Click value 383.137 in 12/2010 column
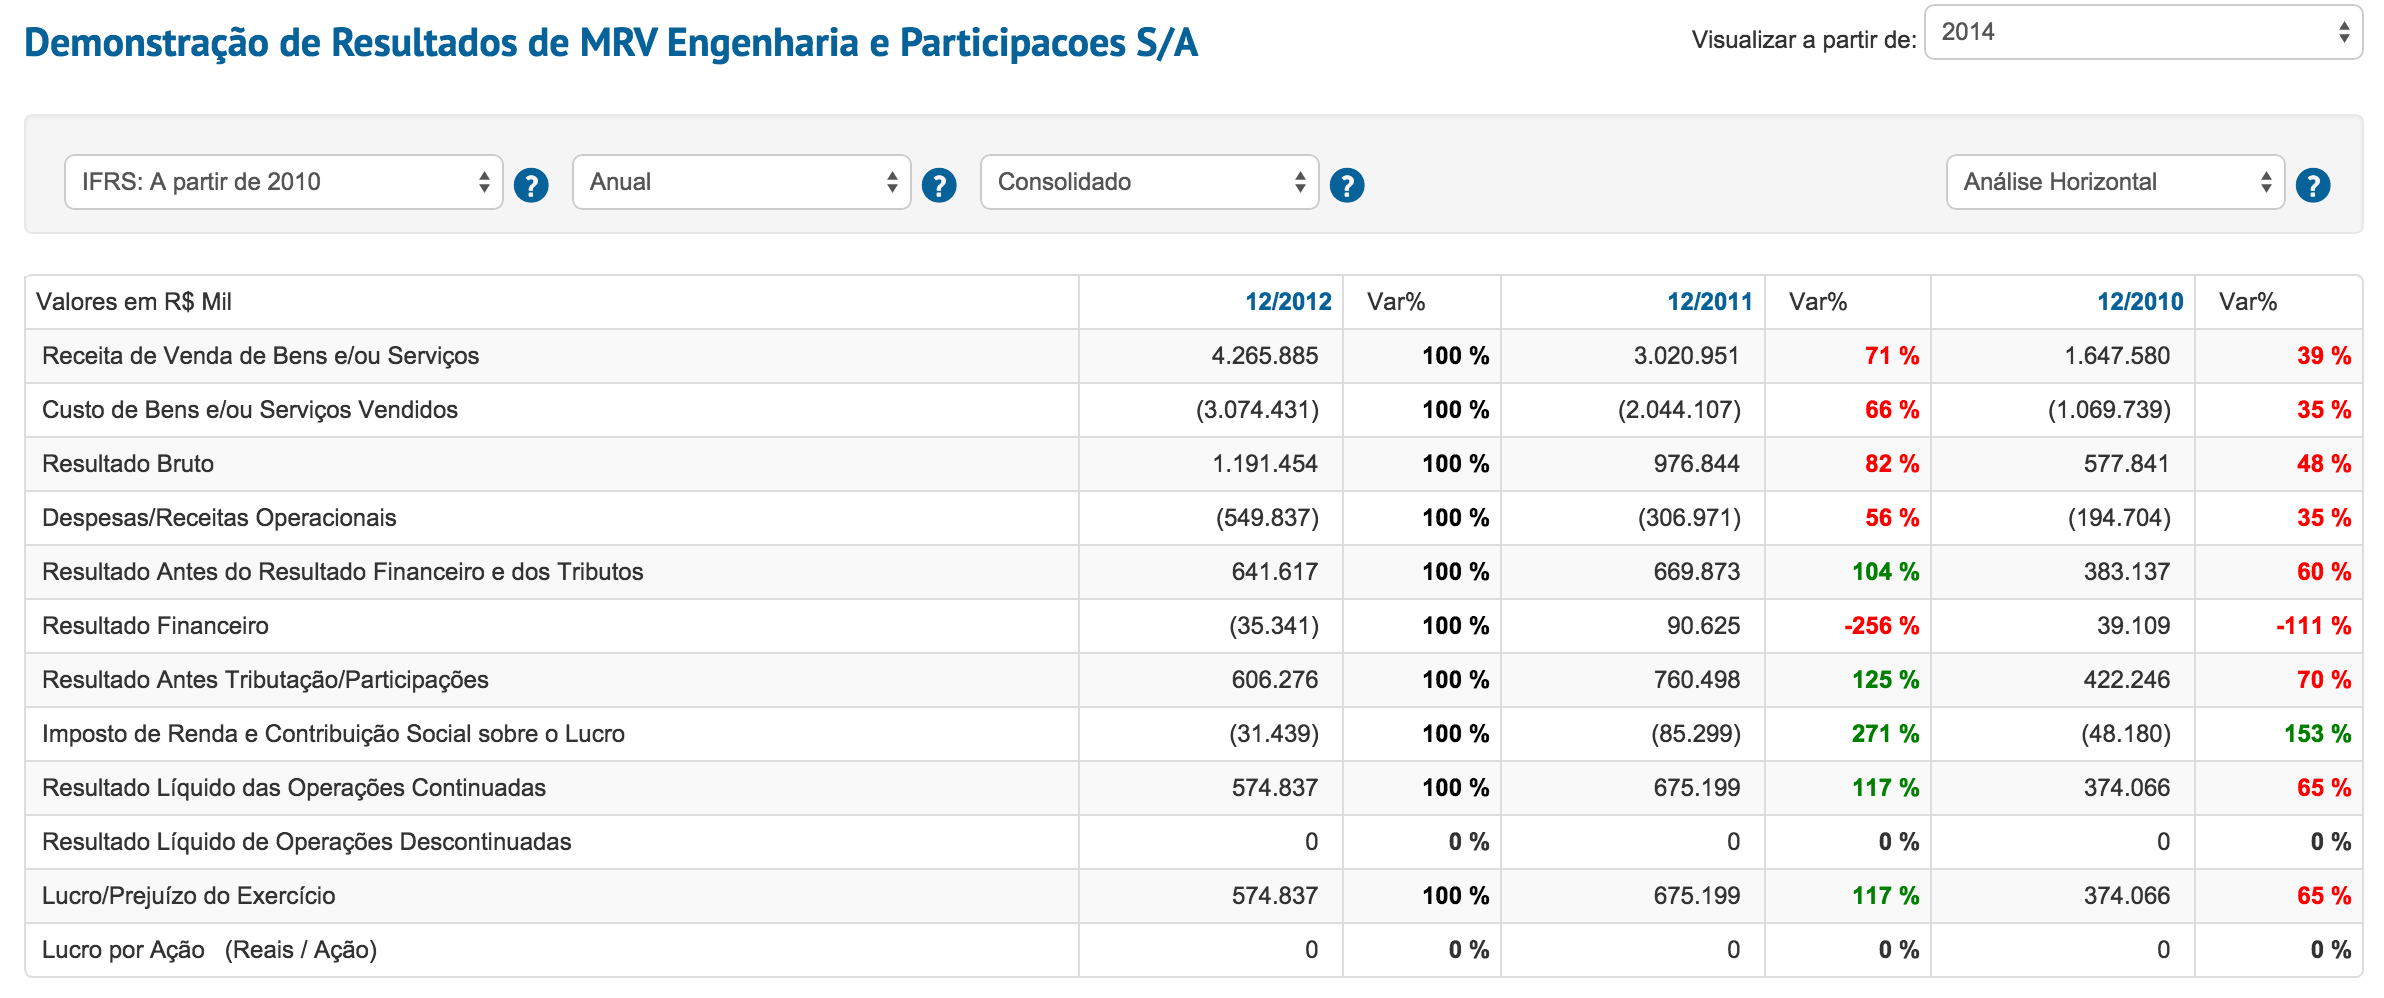The height and width of the screenshot is (998, 2384). pyautogui.click(x=2127, y=572)
